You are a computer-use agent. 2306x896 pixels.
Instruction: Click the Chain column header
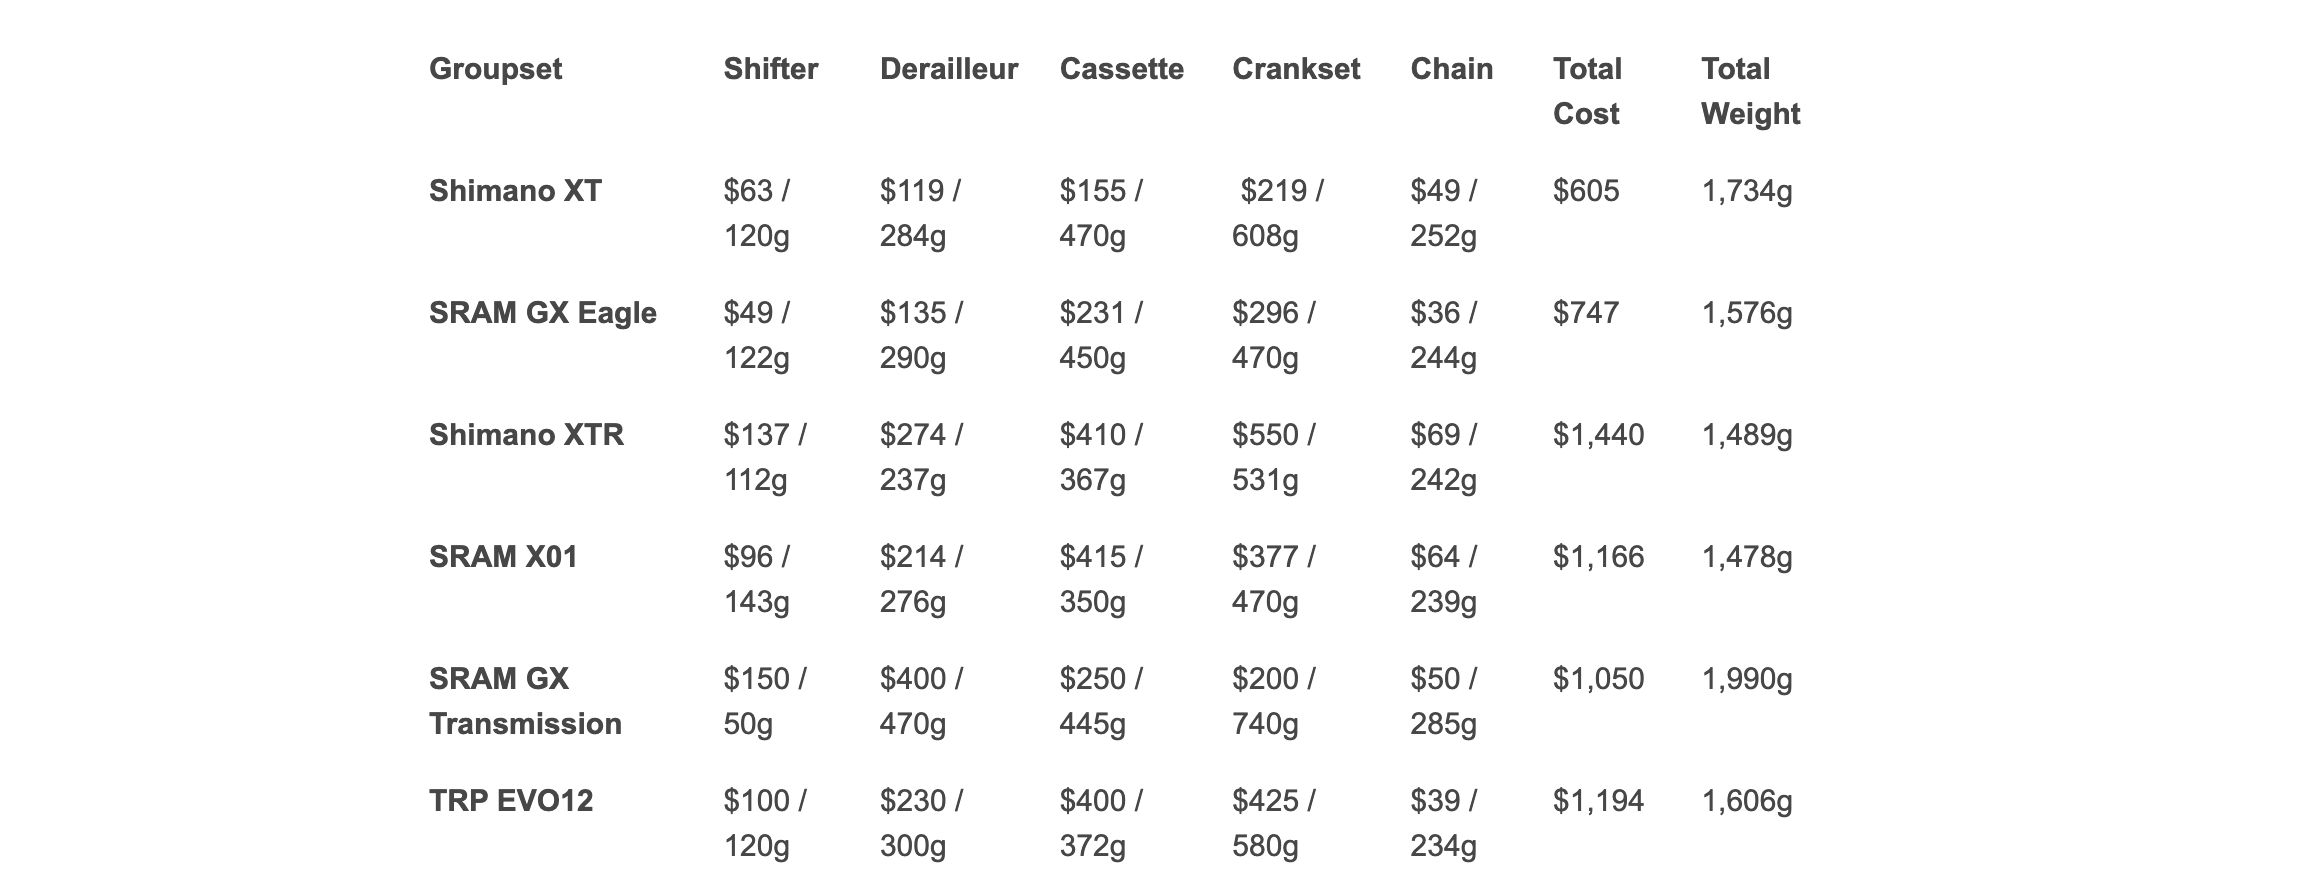coord(1451,69)
